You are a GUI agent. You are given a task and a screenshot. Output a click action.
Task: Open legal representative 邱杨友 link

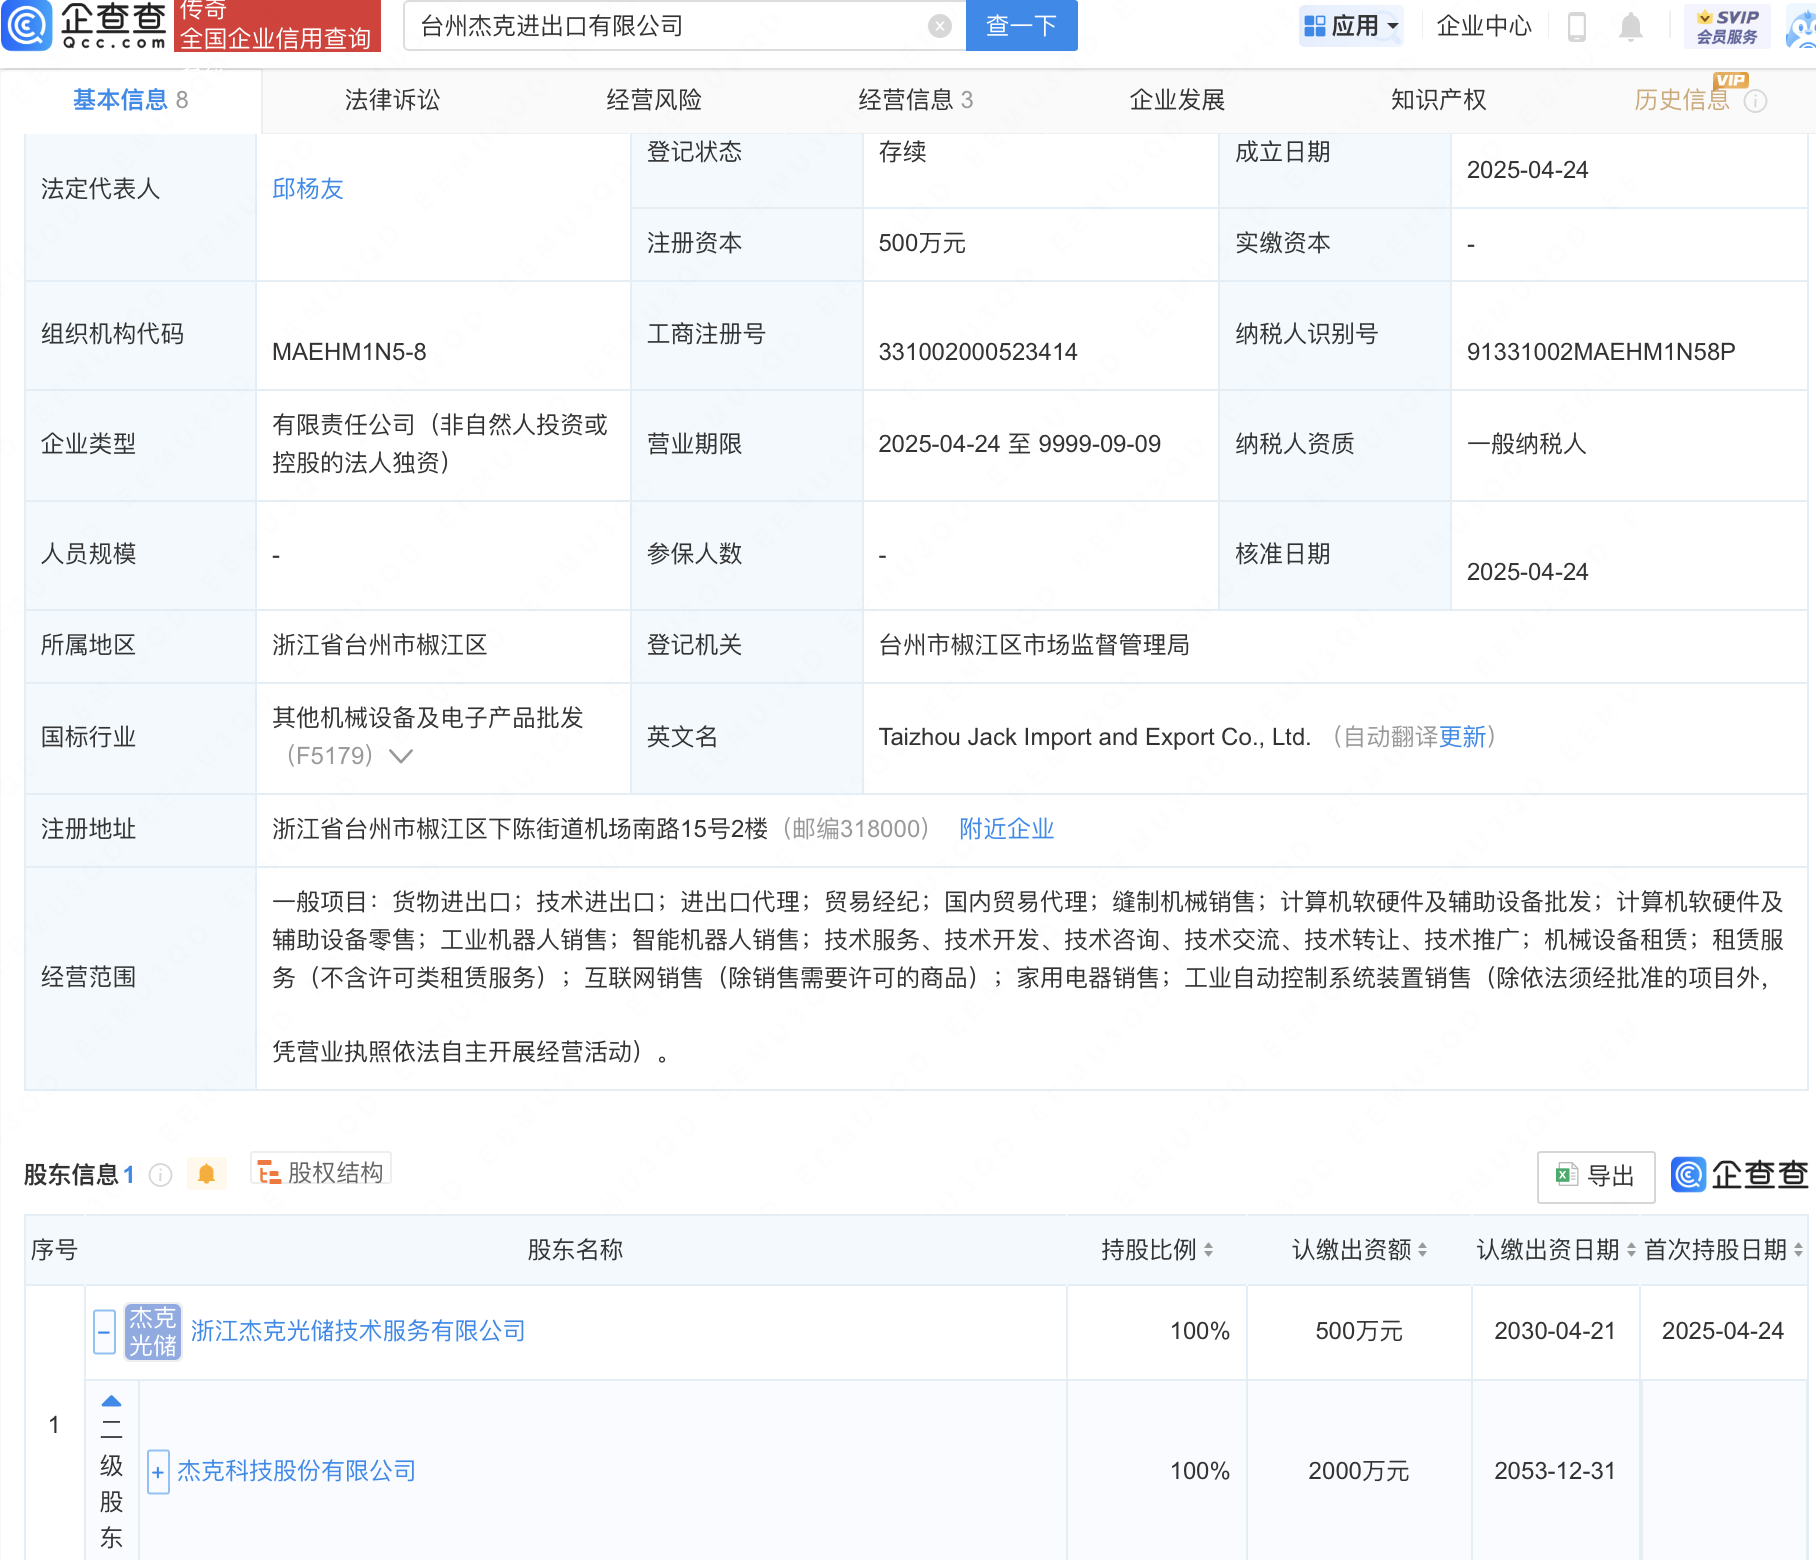(308, 189)
